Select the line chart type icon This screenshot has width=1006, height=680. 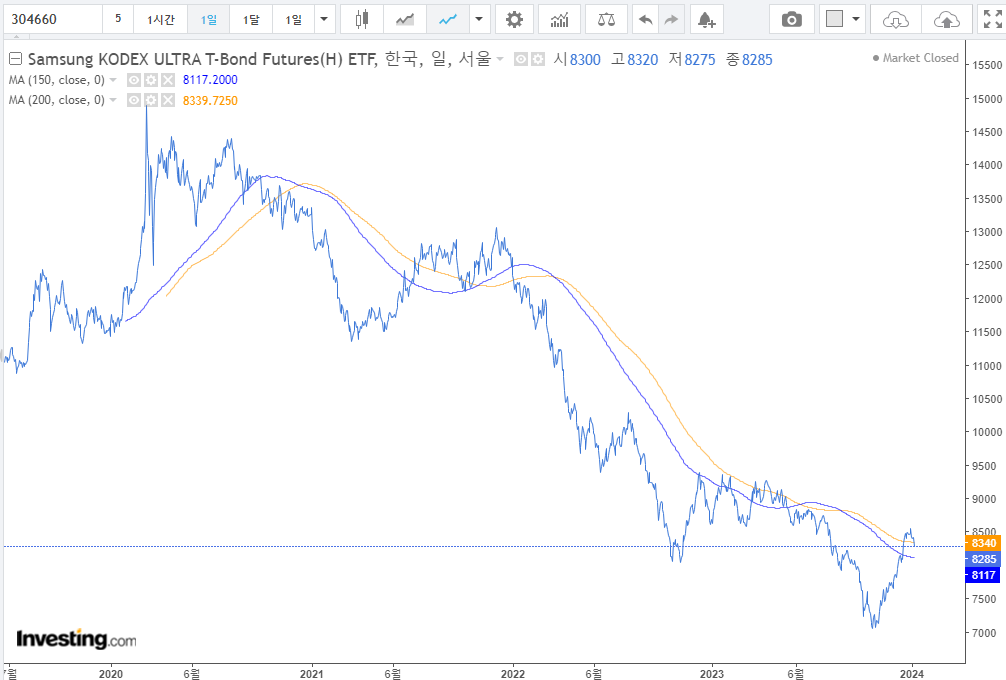(x=448, y=19)
